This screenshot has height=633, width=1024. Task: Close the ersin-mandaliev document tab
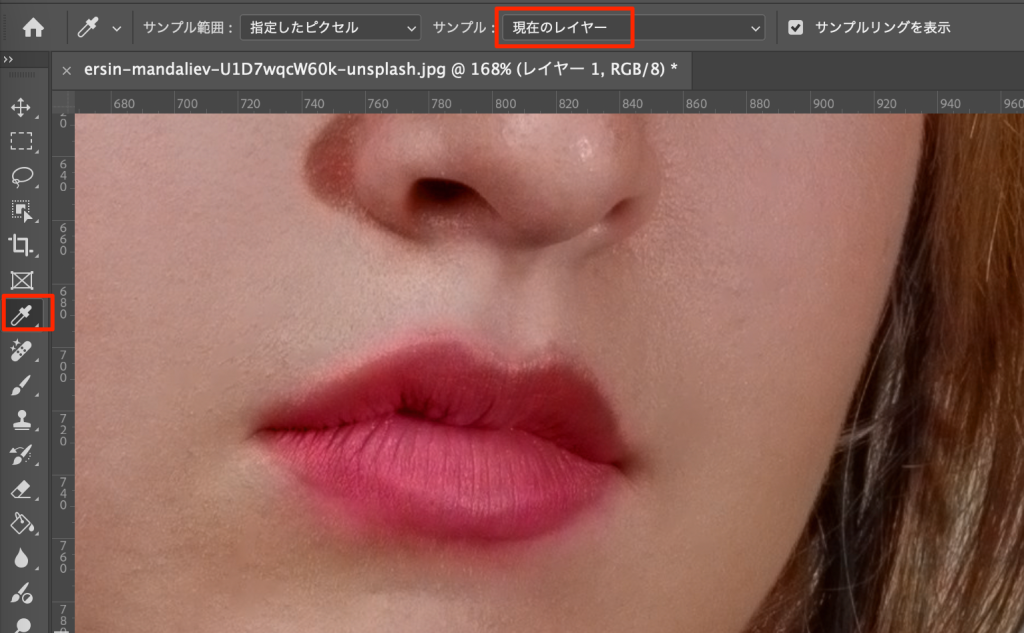click(x=67, y=71)
